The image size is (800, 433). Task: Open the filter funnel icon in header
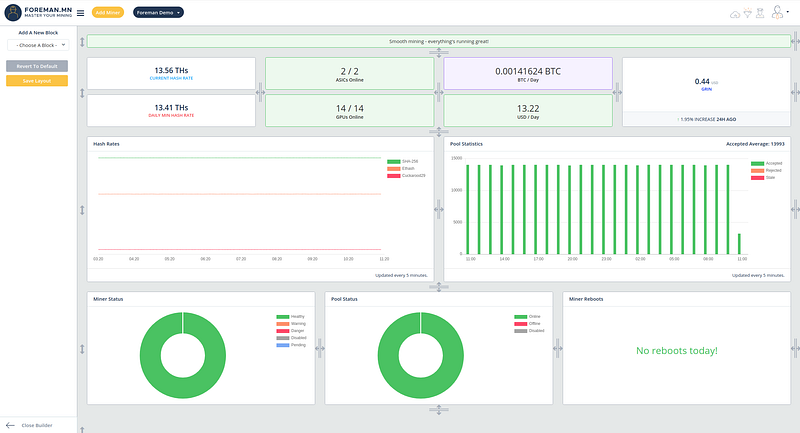click(x=746, y=13)
